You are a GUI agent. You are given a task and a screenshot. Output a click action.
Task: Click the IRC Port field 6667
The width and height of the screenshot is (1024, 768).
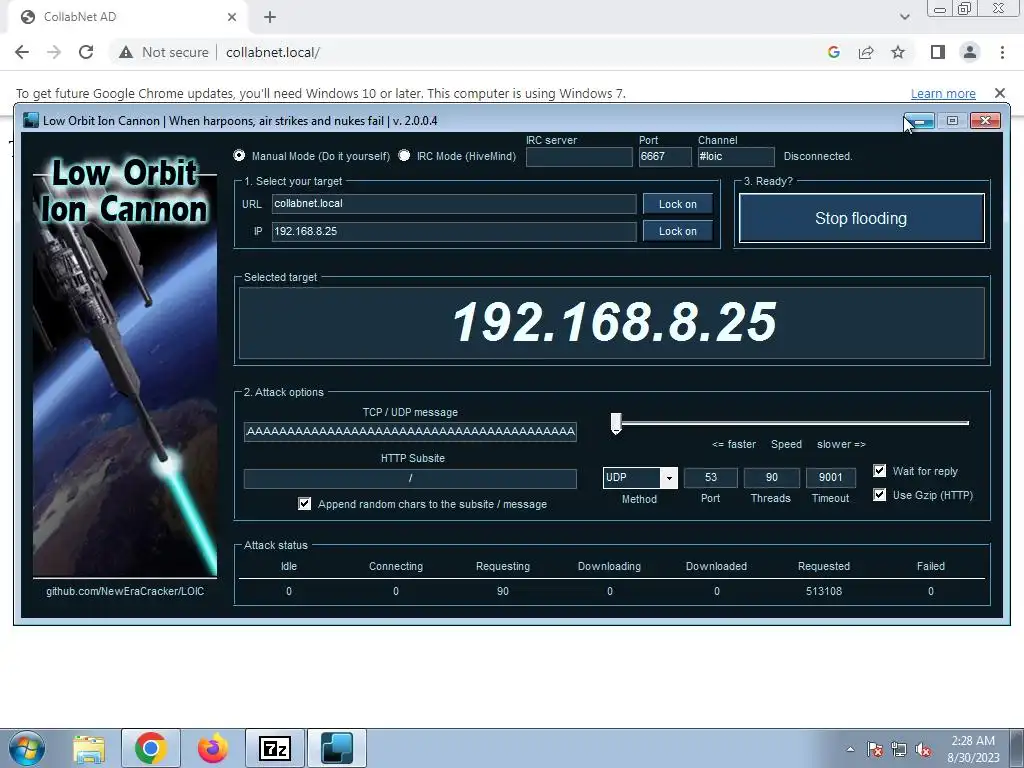coord(665,157)
